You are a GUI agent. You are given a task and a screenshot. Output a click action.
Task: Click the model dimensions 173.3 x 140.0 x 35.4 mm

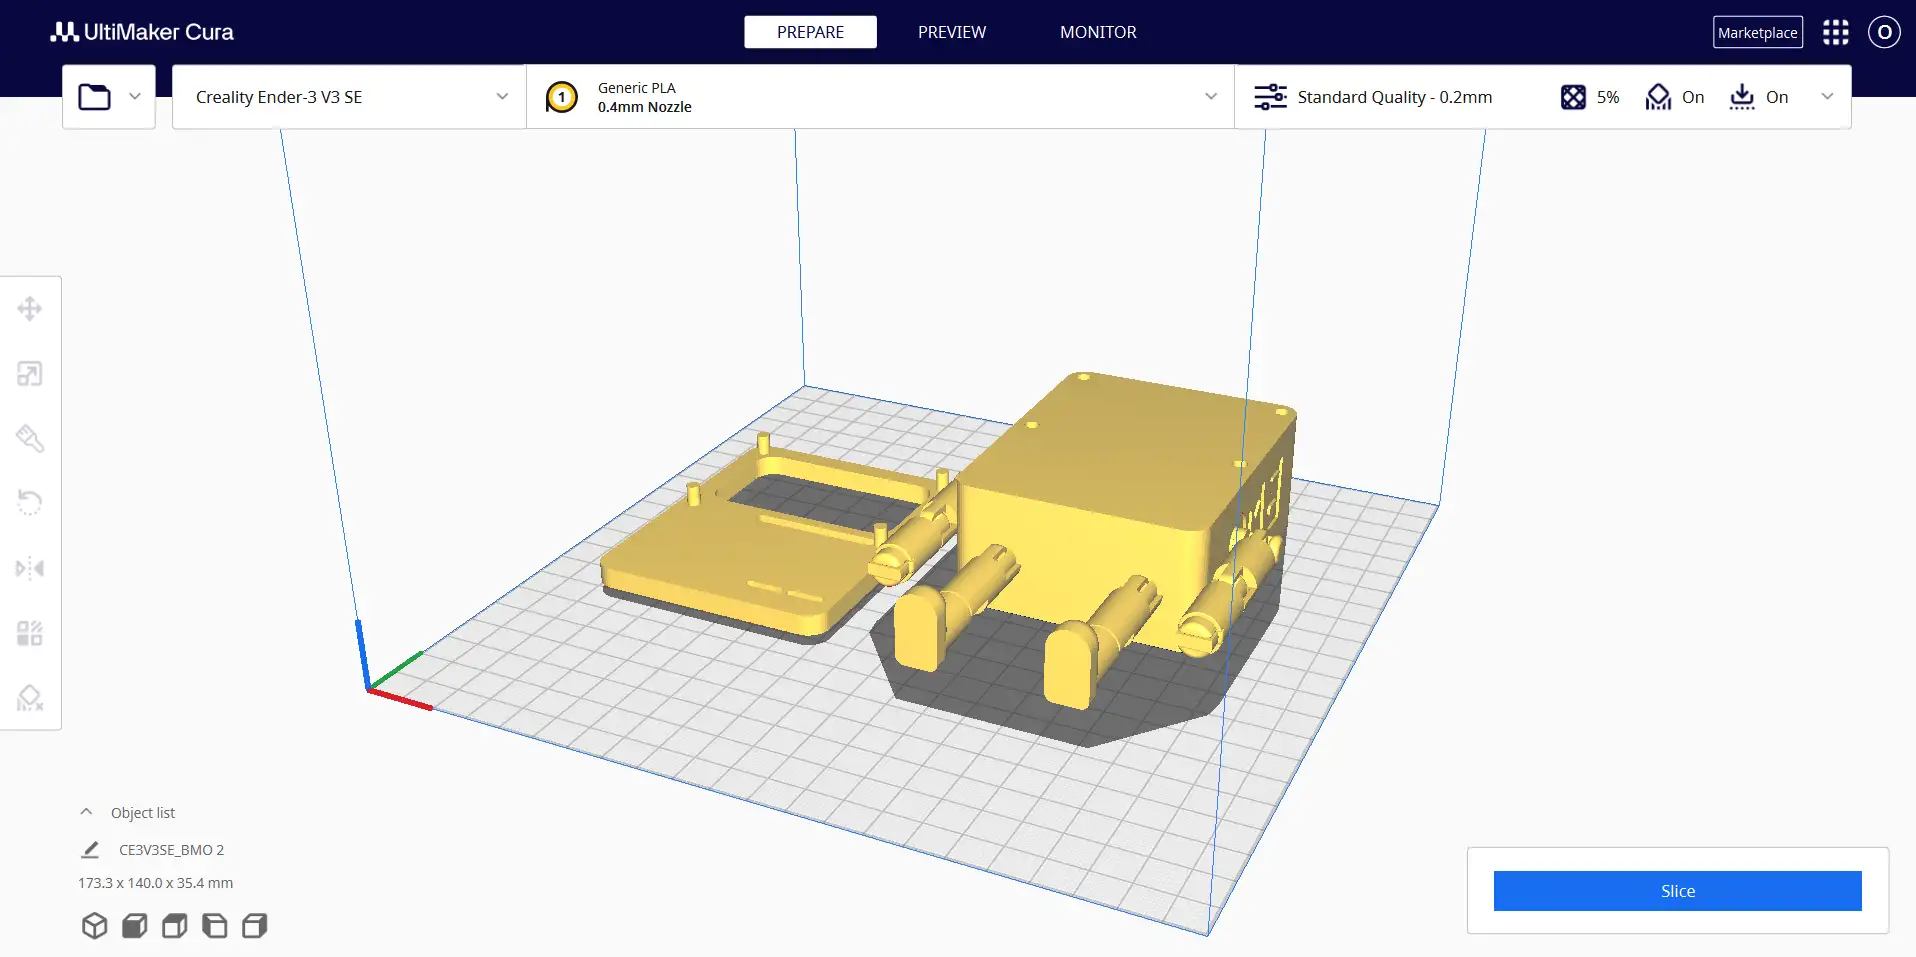155,883
